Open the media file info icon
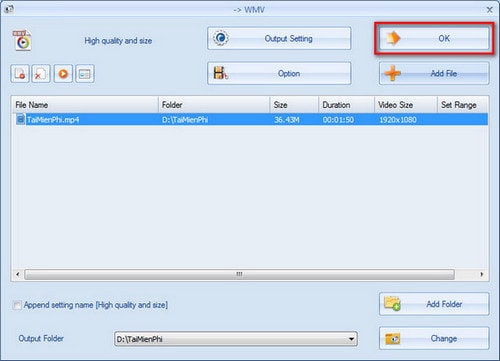Screen dimensions: 500x361 pyautogui.click(x=85, y=73)
